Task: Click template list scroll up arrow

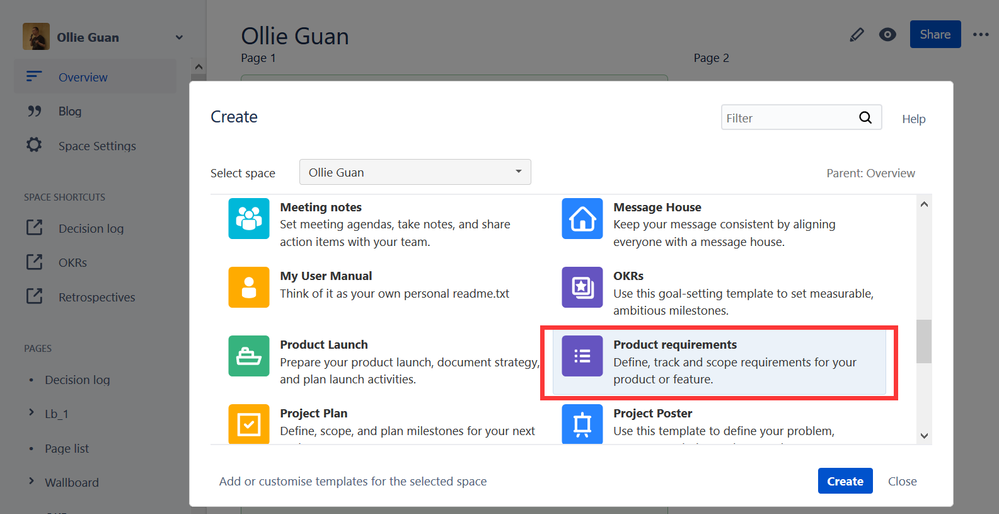Action: point(924,204)
